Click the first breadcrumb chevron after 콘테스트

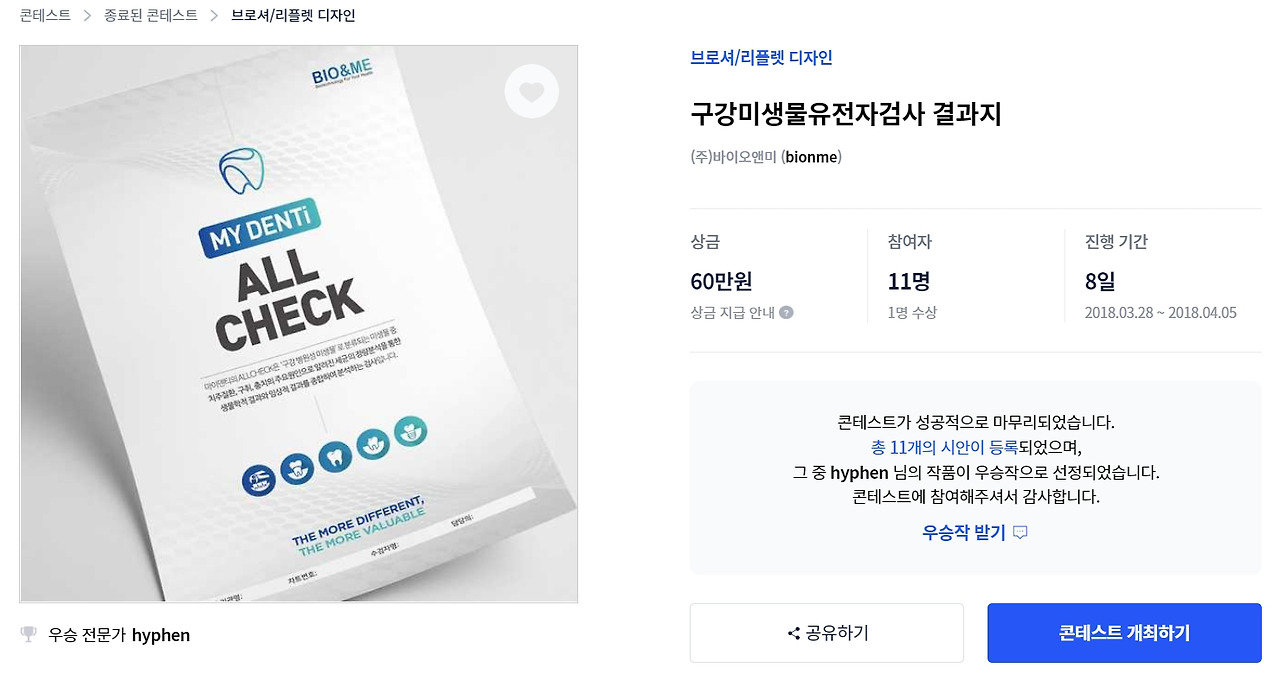pos(88,16)
